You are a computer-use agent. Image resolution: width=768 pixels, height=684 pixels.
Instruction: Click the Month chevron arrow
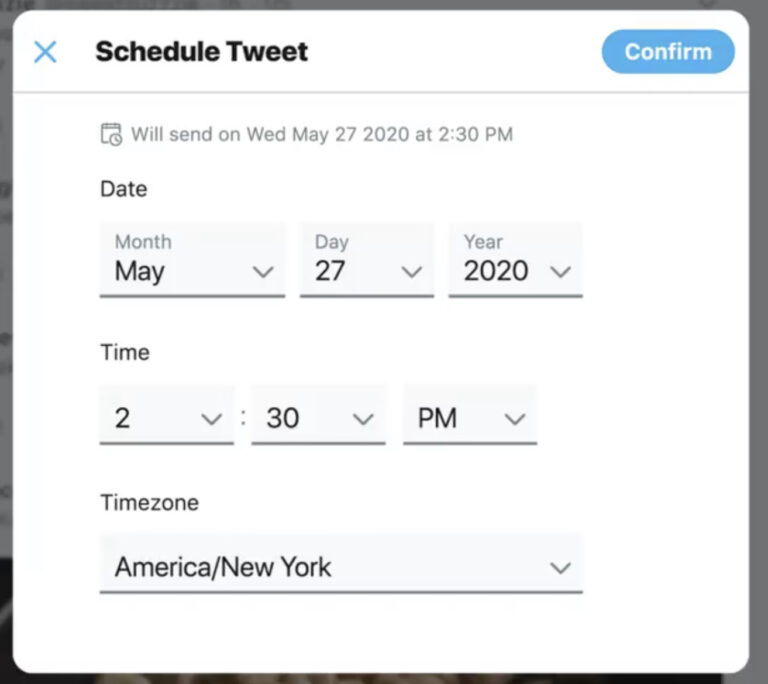point(263,272)
